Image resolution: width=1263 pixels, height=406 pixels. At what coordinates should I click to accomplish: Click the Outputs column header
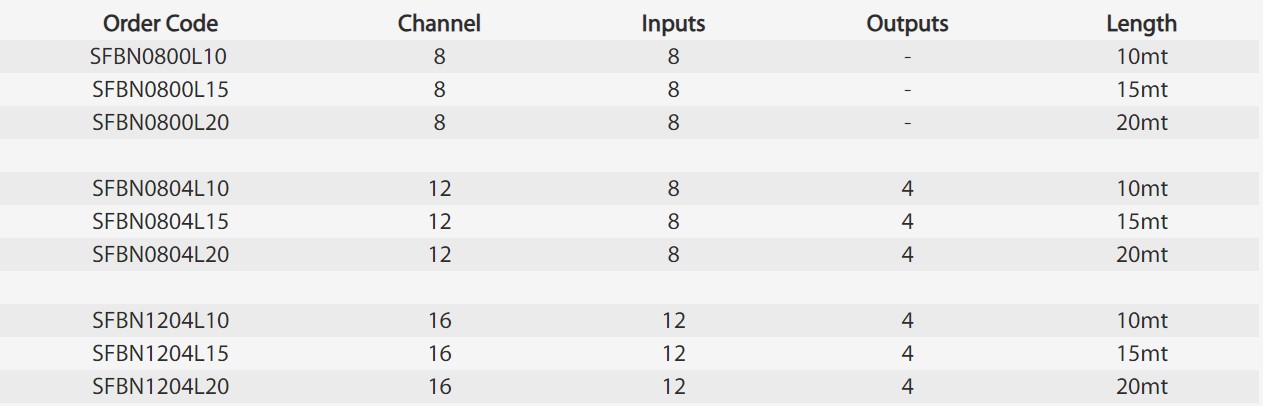[x=907, y=23]
